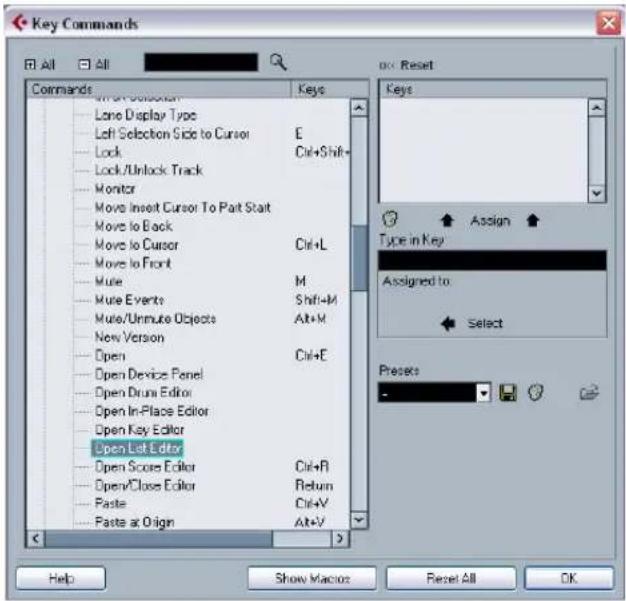Select Move Insert Cursor To Part Start

(x=182, y=207)
